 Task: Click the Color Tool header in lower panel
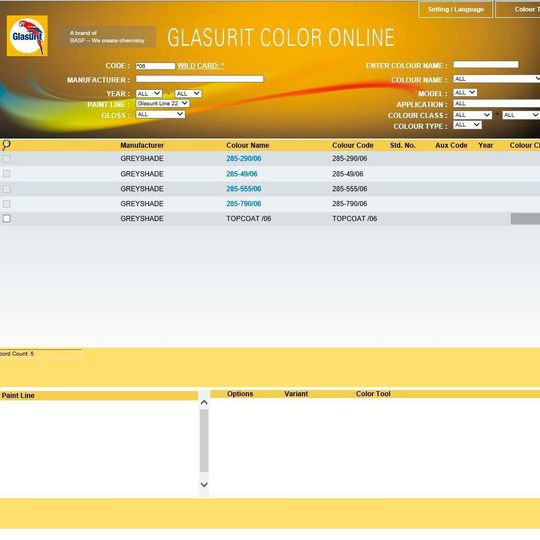coord(373,394)
